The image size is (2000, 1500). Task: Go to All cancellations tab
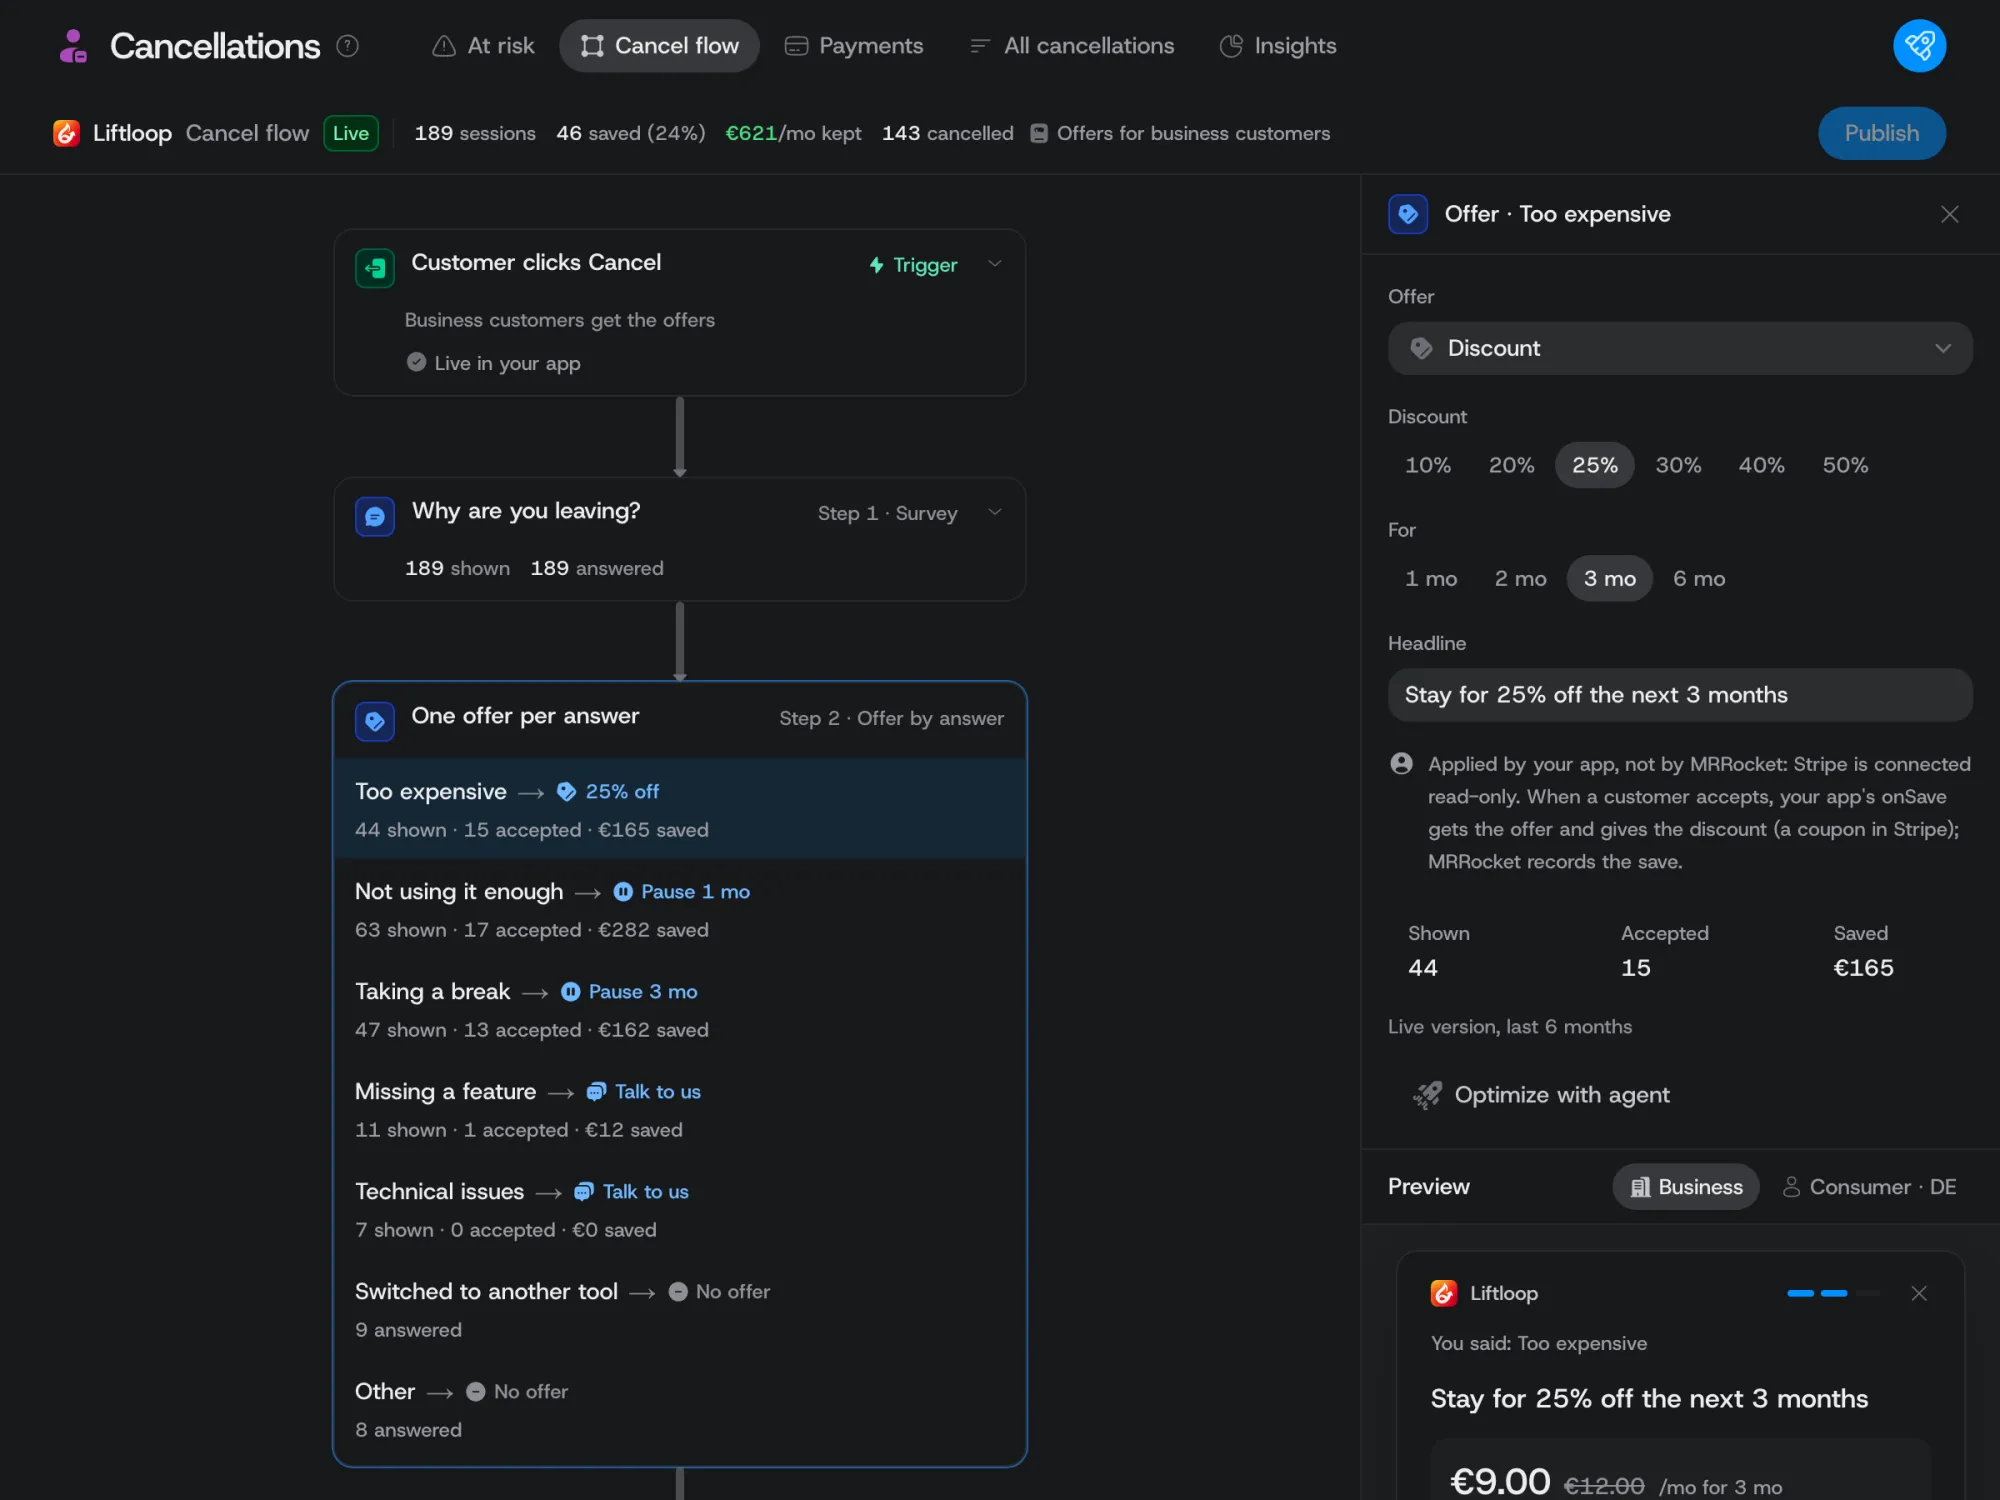tap(1072, 46)
